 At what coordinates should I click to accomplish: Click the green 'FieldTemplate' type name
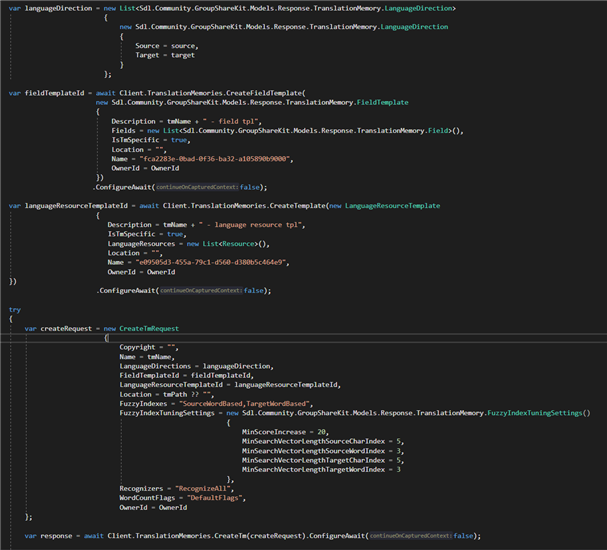pyautogui.click(x=382, y=102)
